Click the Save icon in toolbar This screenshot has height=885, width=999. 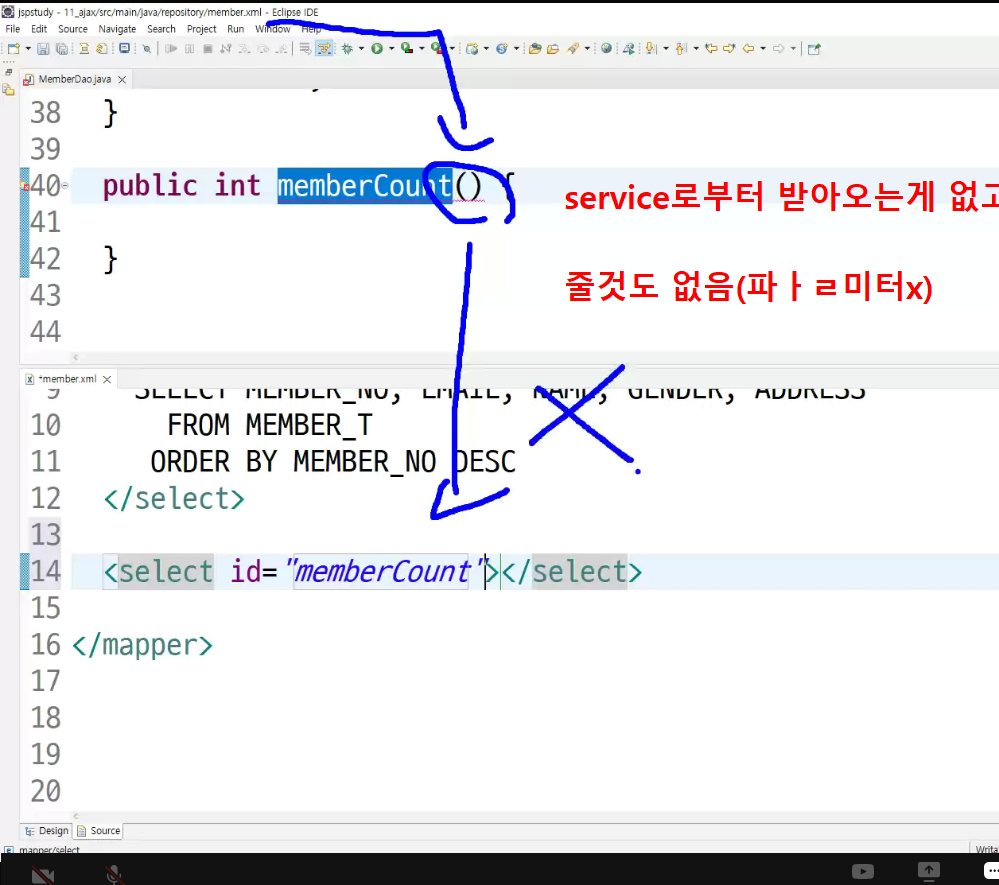tap(43, 48)
